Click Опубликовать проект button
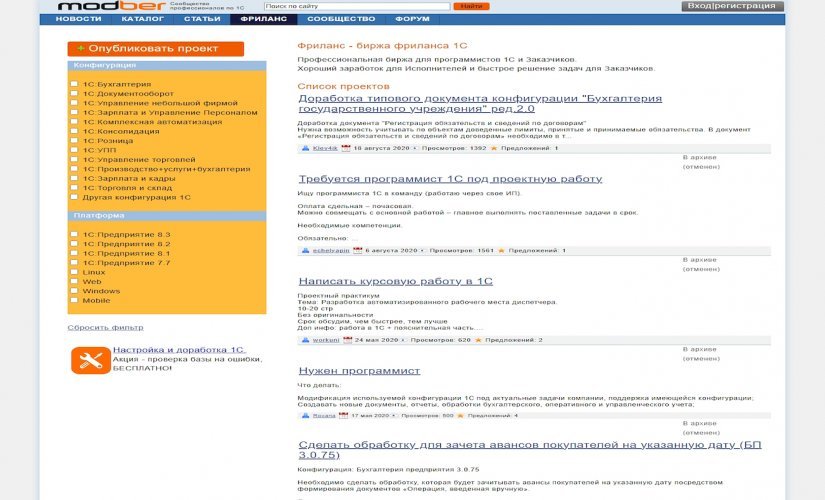The width and height of the screenshot is (825, 500). [156, 48]
